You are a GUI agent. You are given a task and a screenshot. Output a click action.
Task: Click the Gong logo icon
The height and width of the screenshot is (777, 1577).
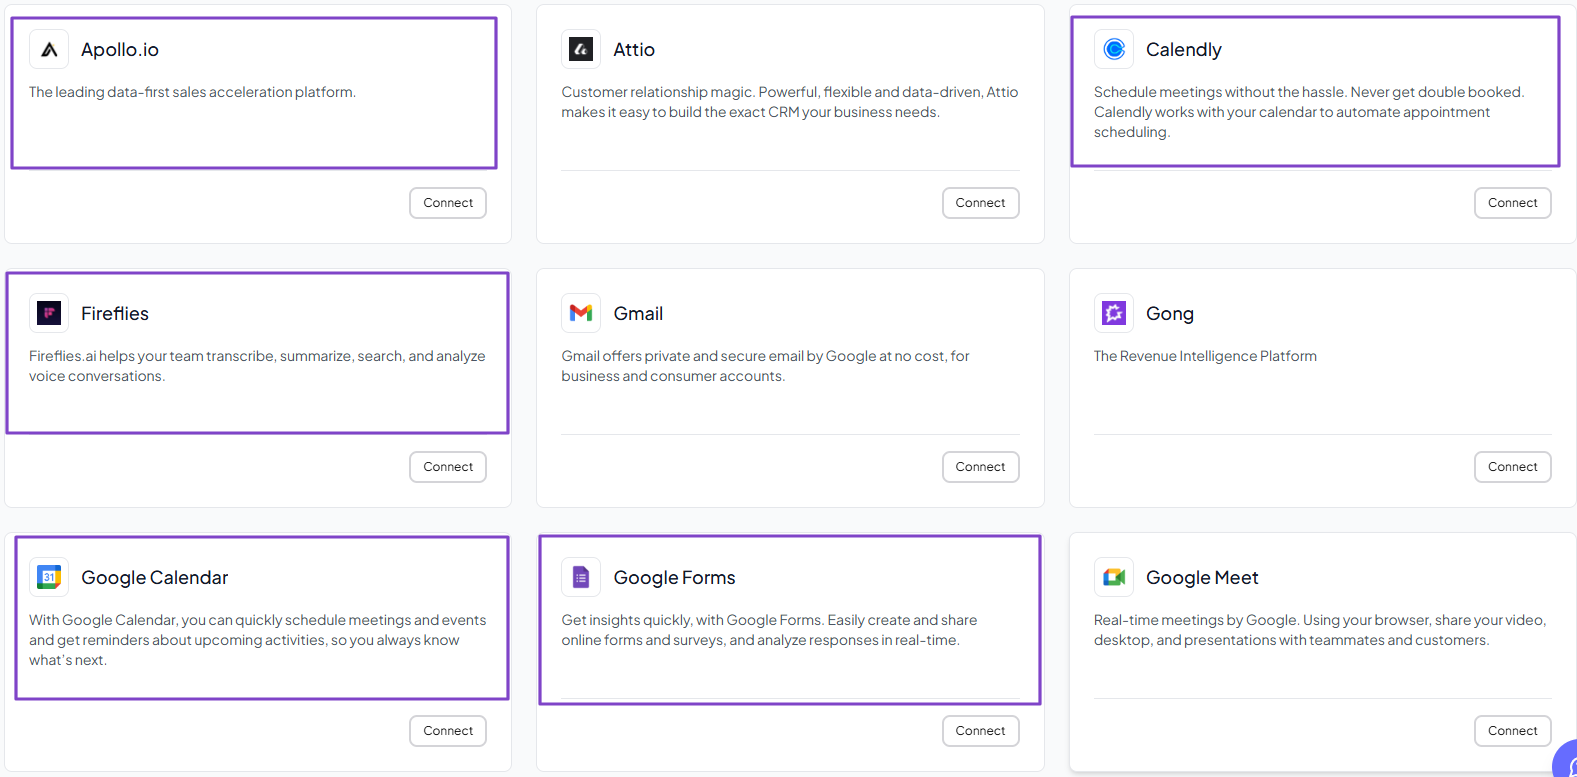click(x=1114, y=313)
